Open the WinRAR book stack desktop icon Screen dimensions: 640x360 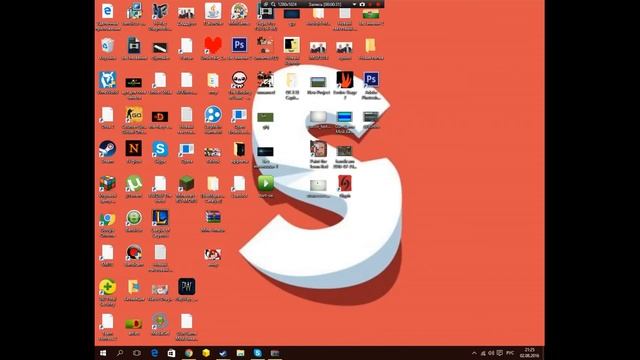click(213, 217)
